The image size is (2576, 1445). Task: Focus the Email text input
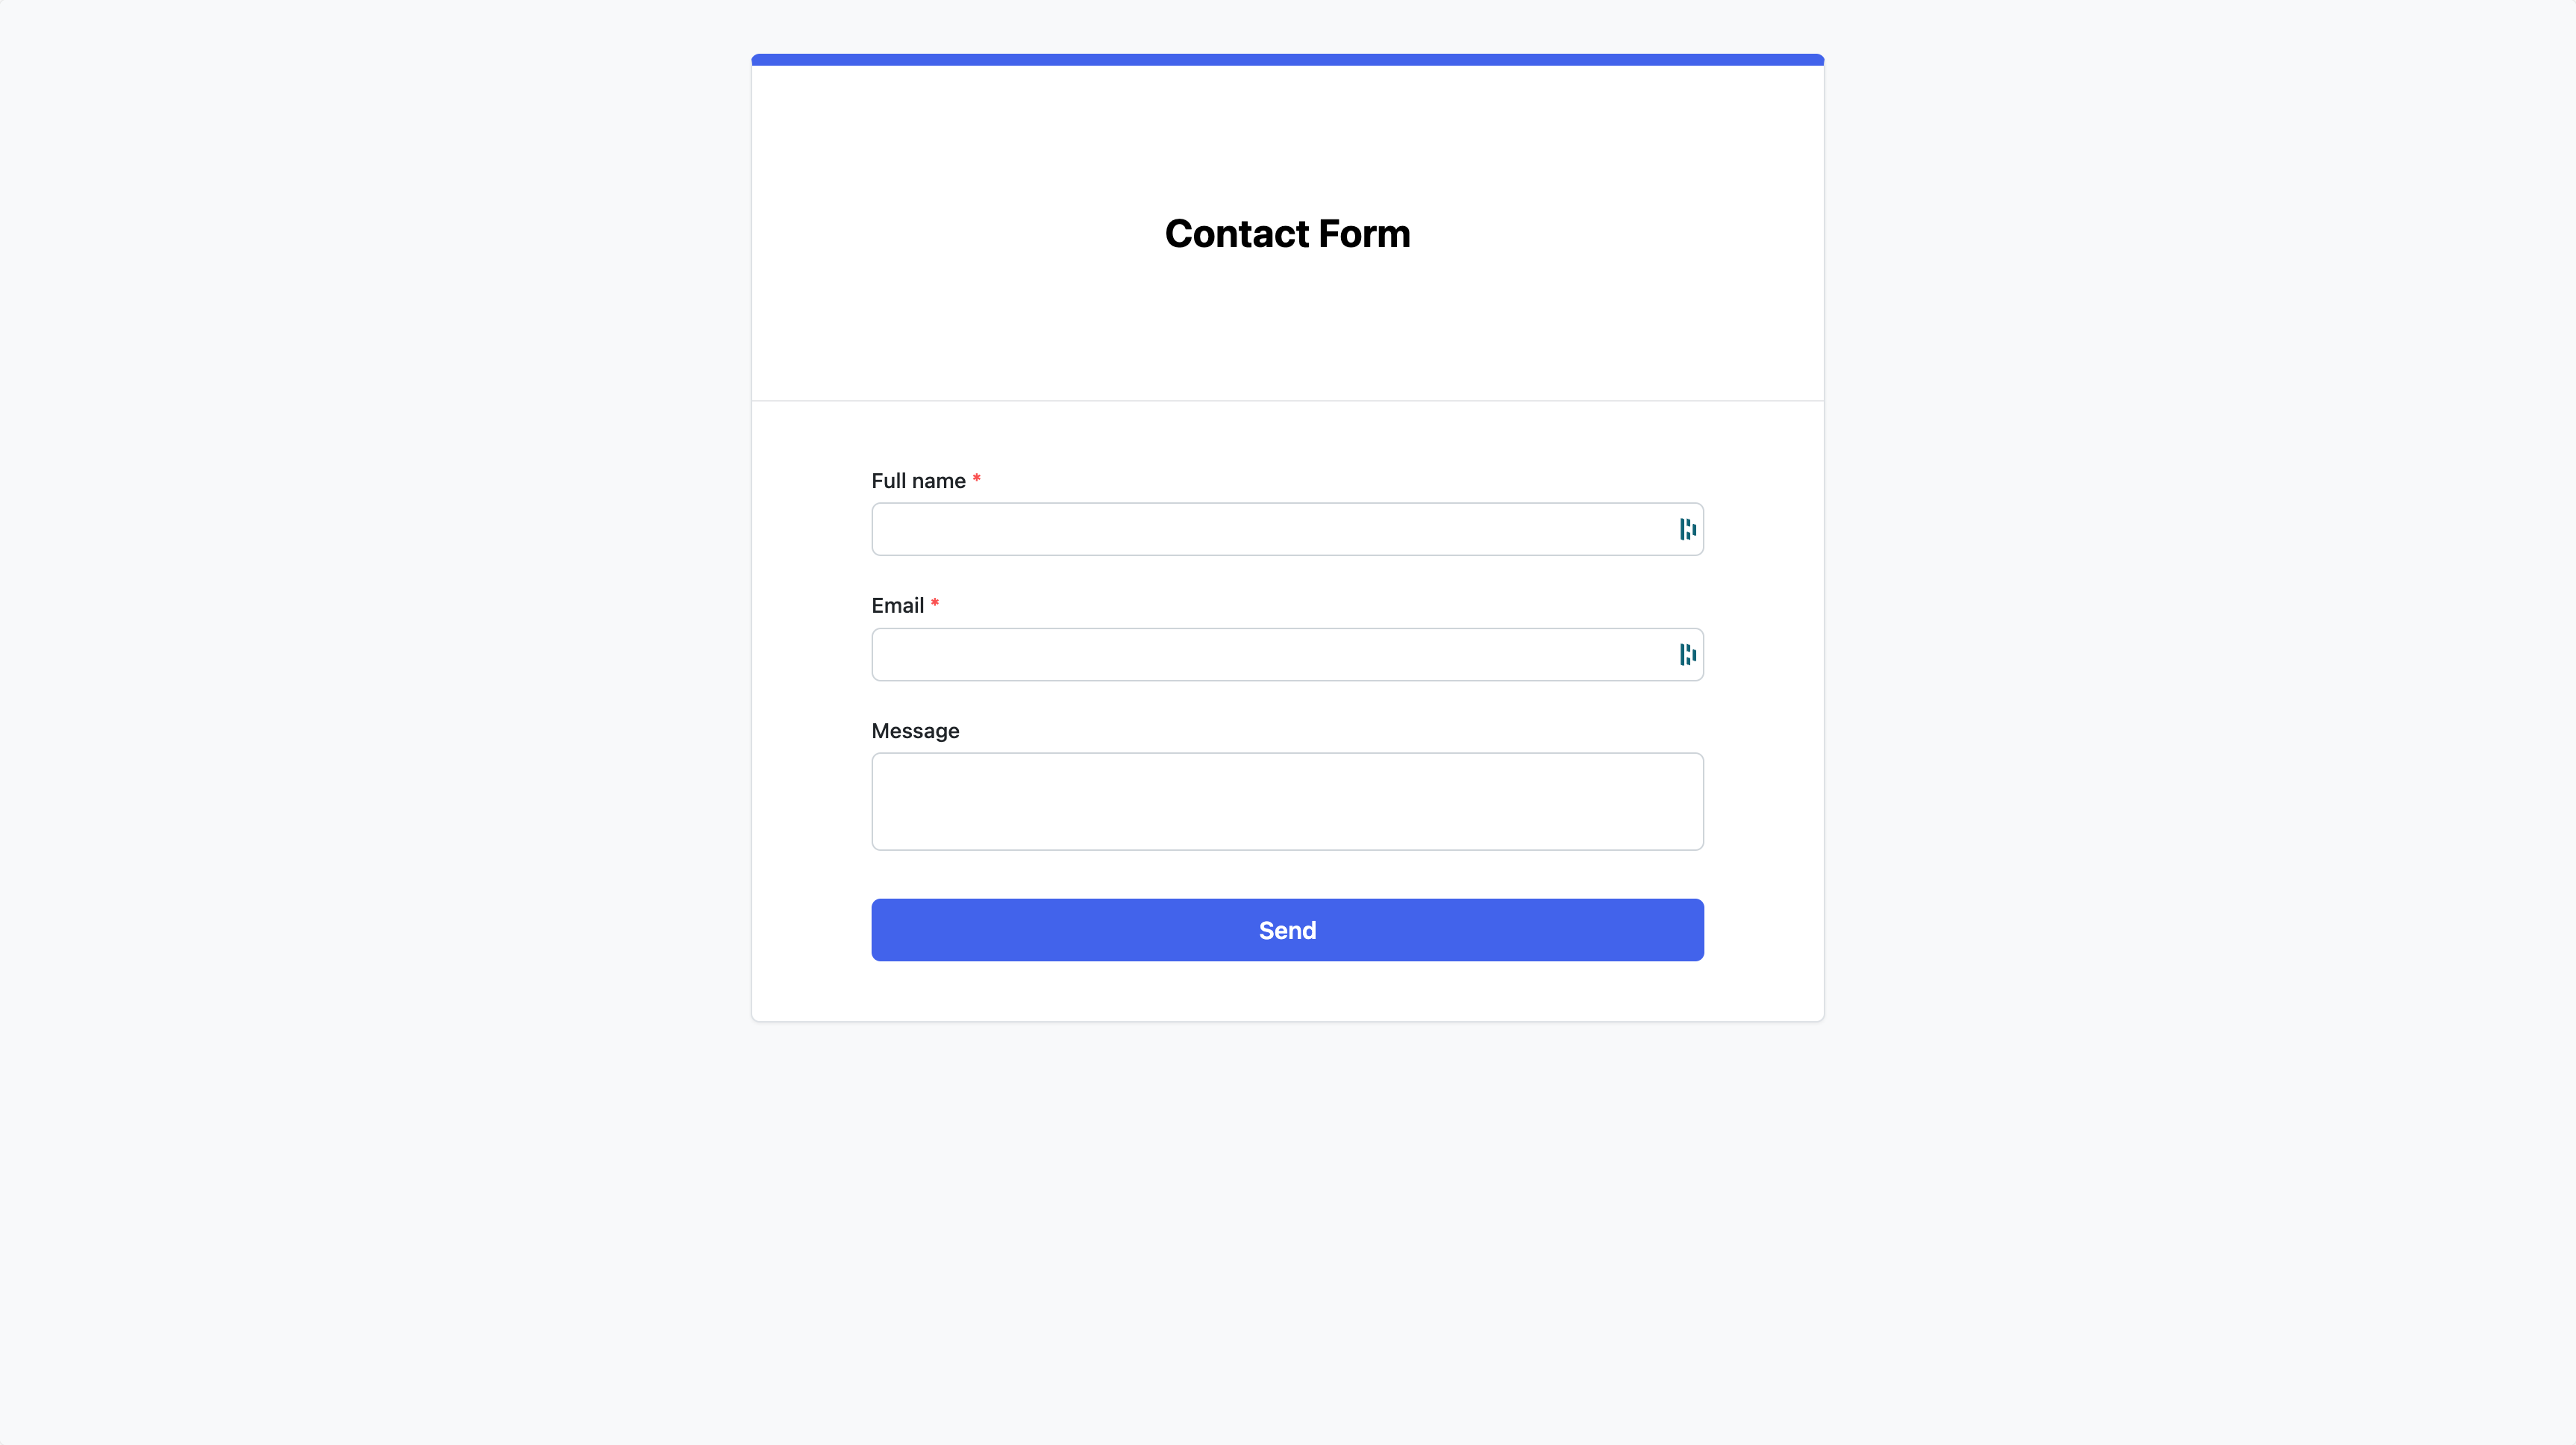(x=1270, y=654)
